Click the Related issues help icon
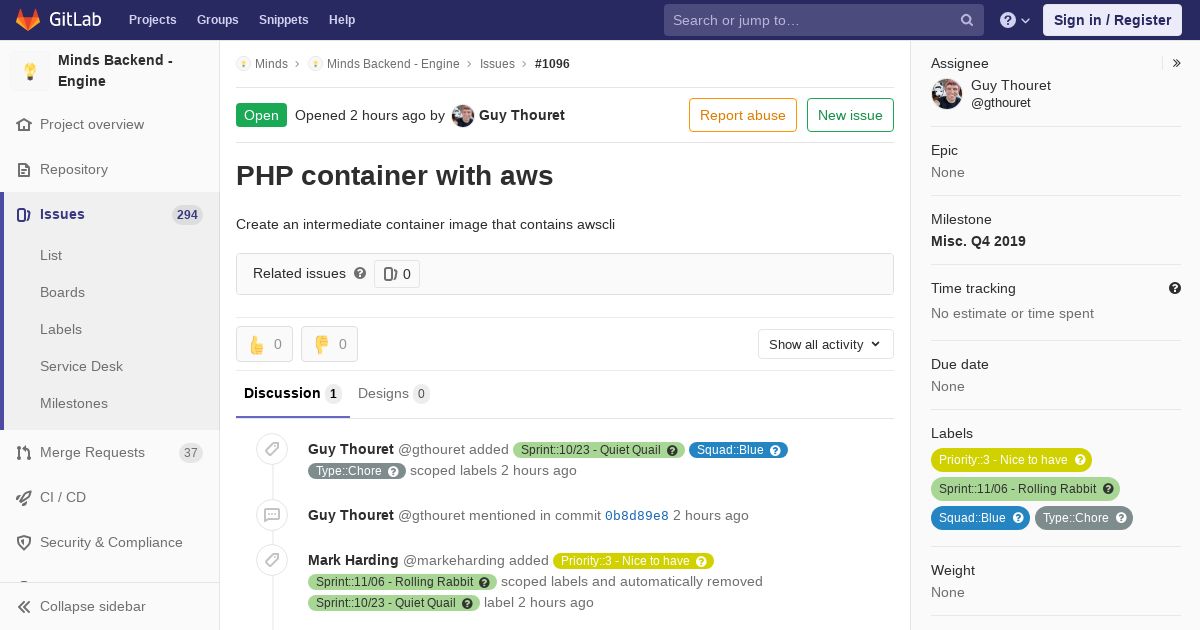 tap(360, 273)
